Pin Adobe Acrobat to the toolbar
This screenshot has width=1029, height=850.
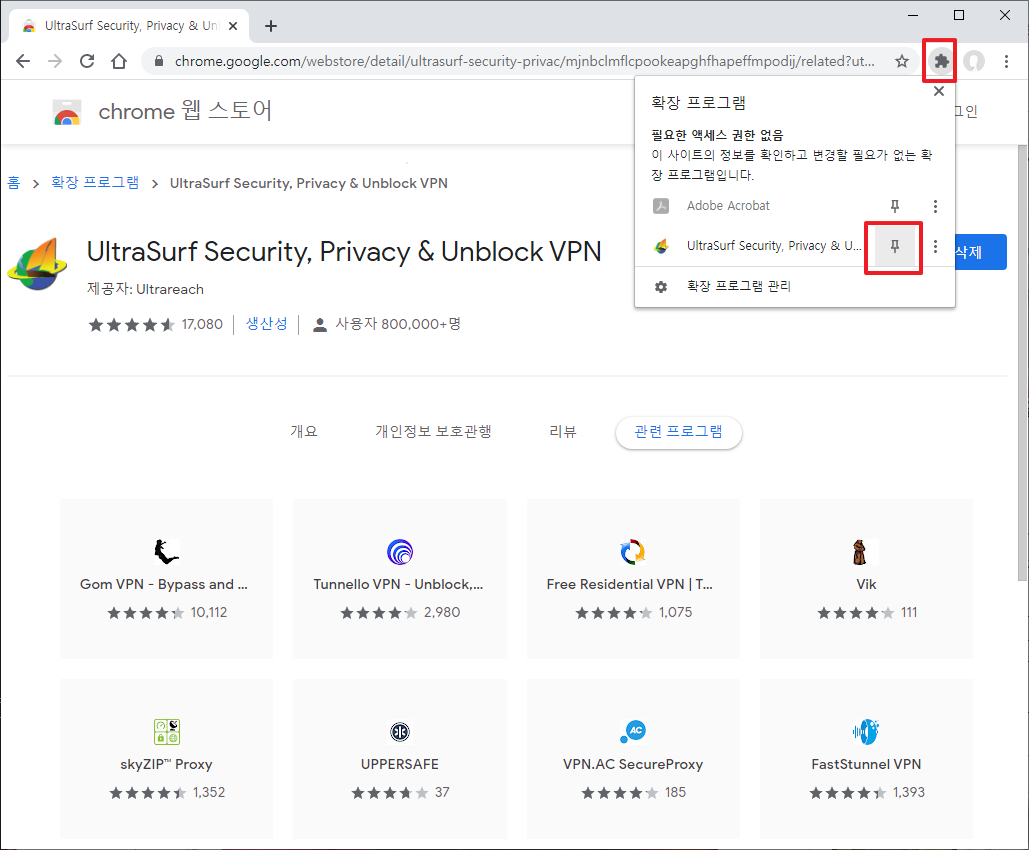coord(894,206)
